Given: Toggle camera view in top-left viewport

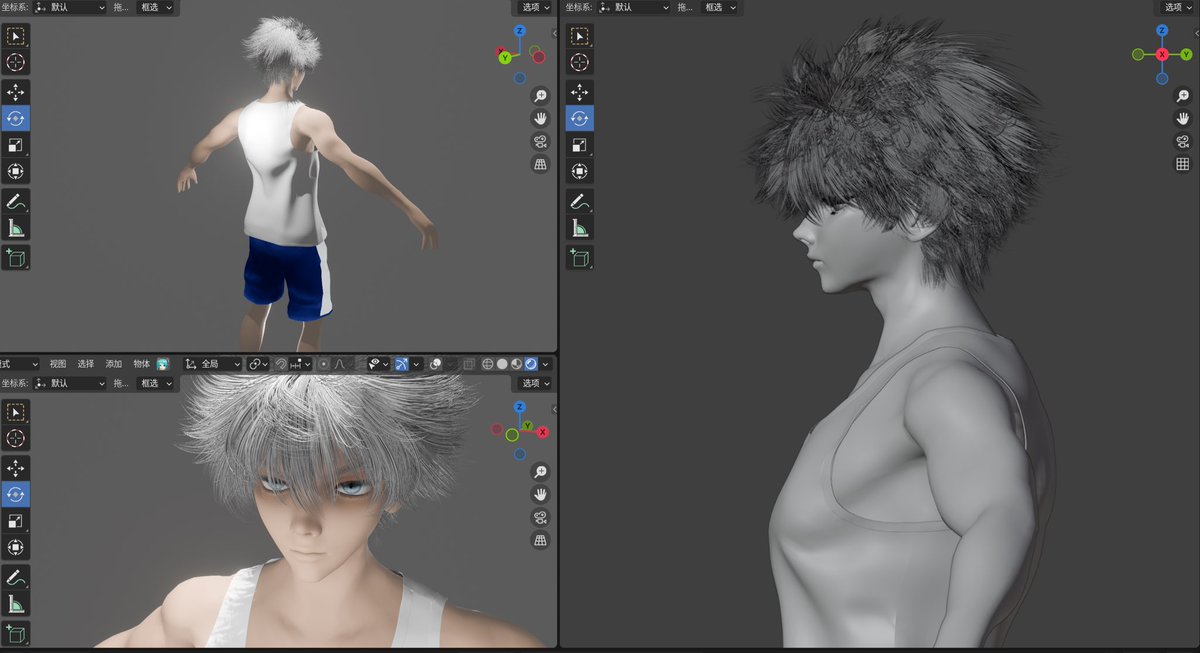Looking at the screenshot, I should [x=540, y=141].
